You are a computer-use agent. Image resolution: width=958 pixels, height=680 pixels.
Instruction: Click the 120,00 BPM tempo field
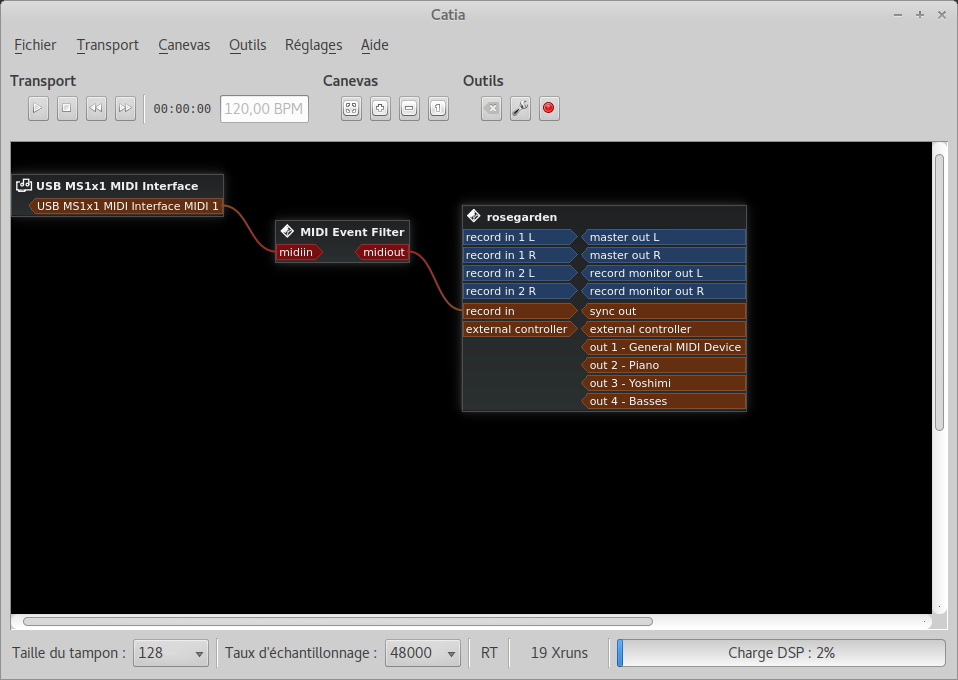point(264,109)
